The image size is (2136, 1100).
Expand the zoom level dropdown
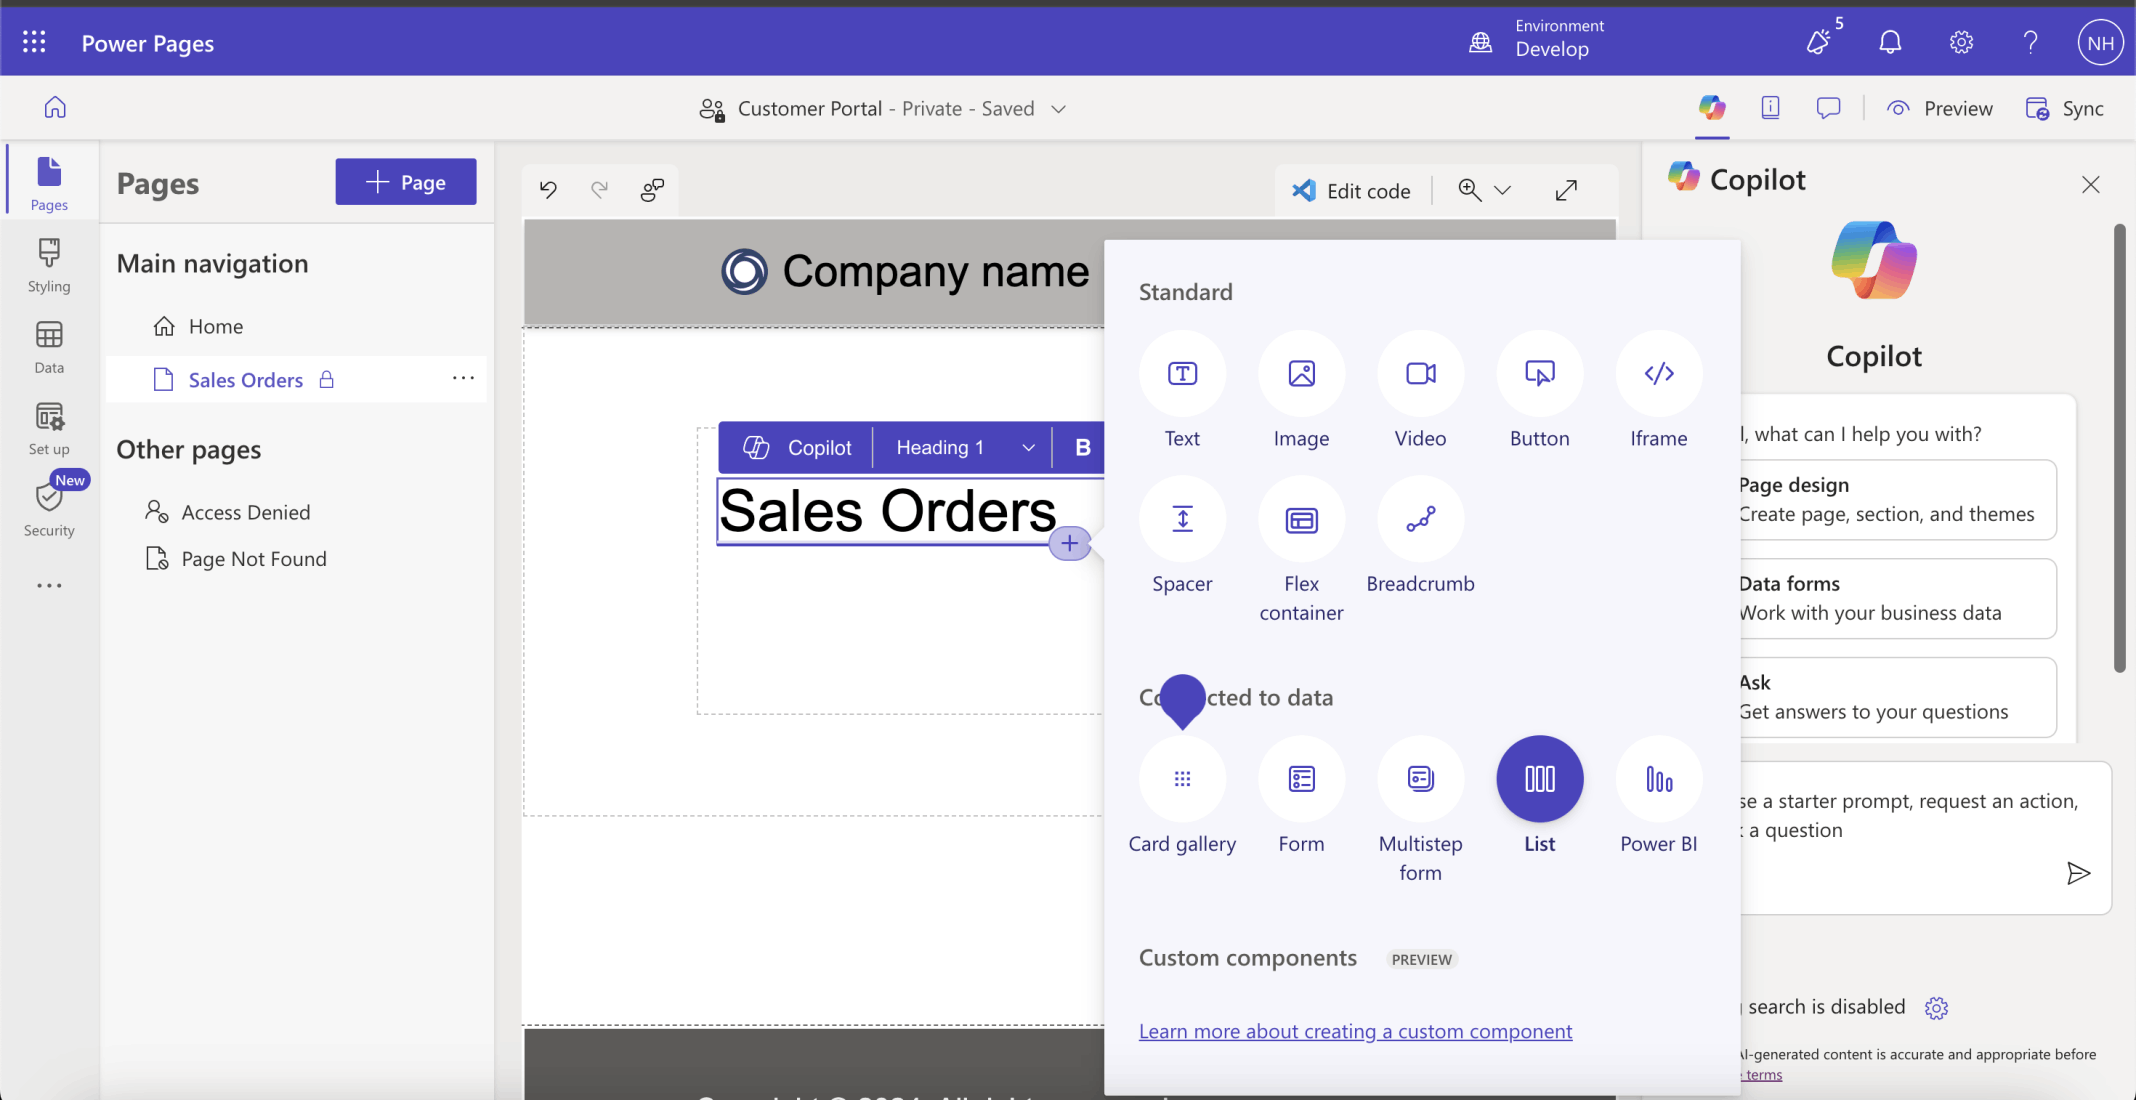(x=1502, y=190)
